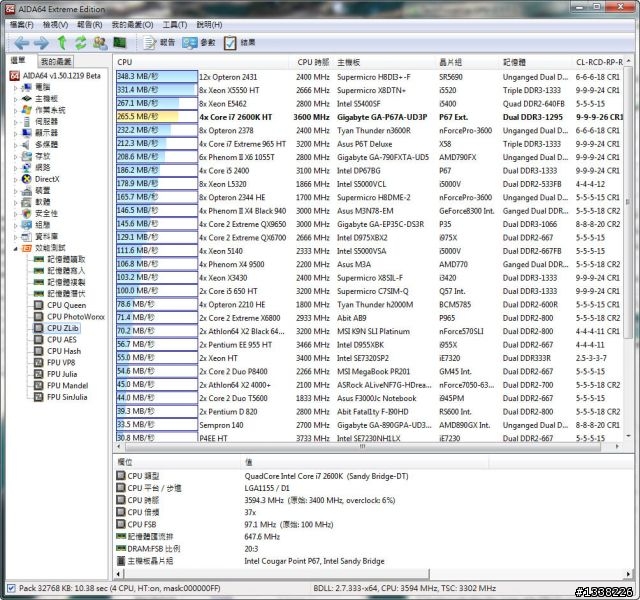This screenshot has width=640, height=600.
Task: Click the CPU multiplier (37x) row icon
Action: click(121, 511)
